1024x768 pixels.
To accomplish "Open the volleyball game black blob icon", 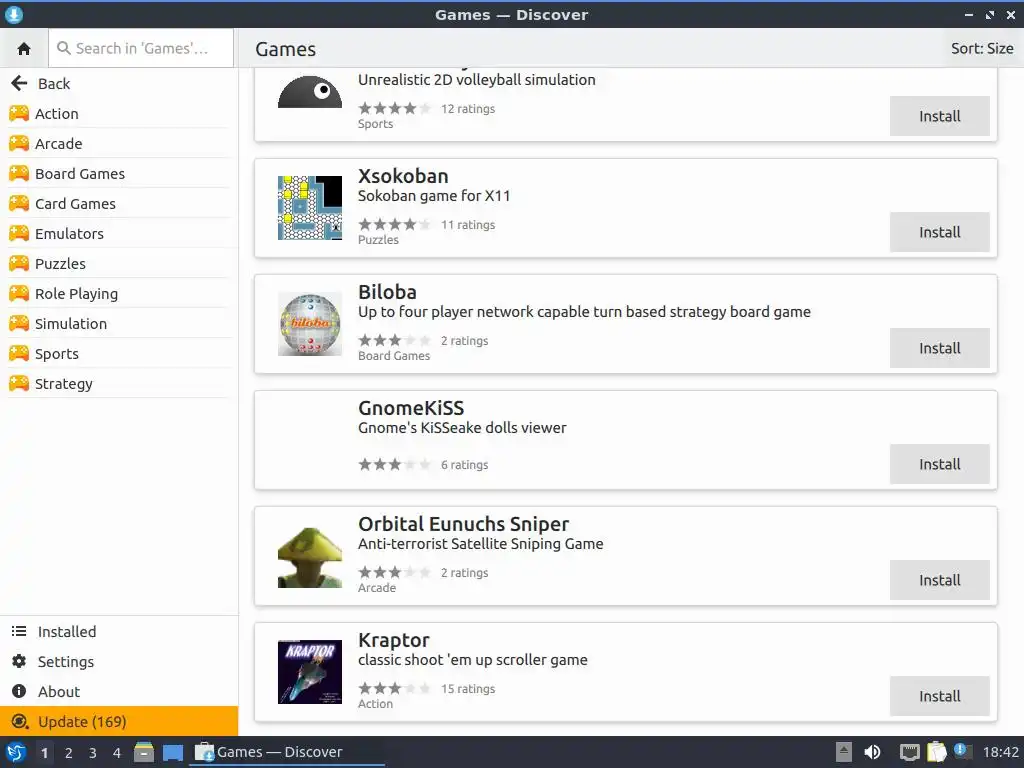I will (x=310, y=92).
